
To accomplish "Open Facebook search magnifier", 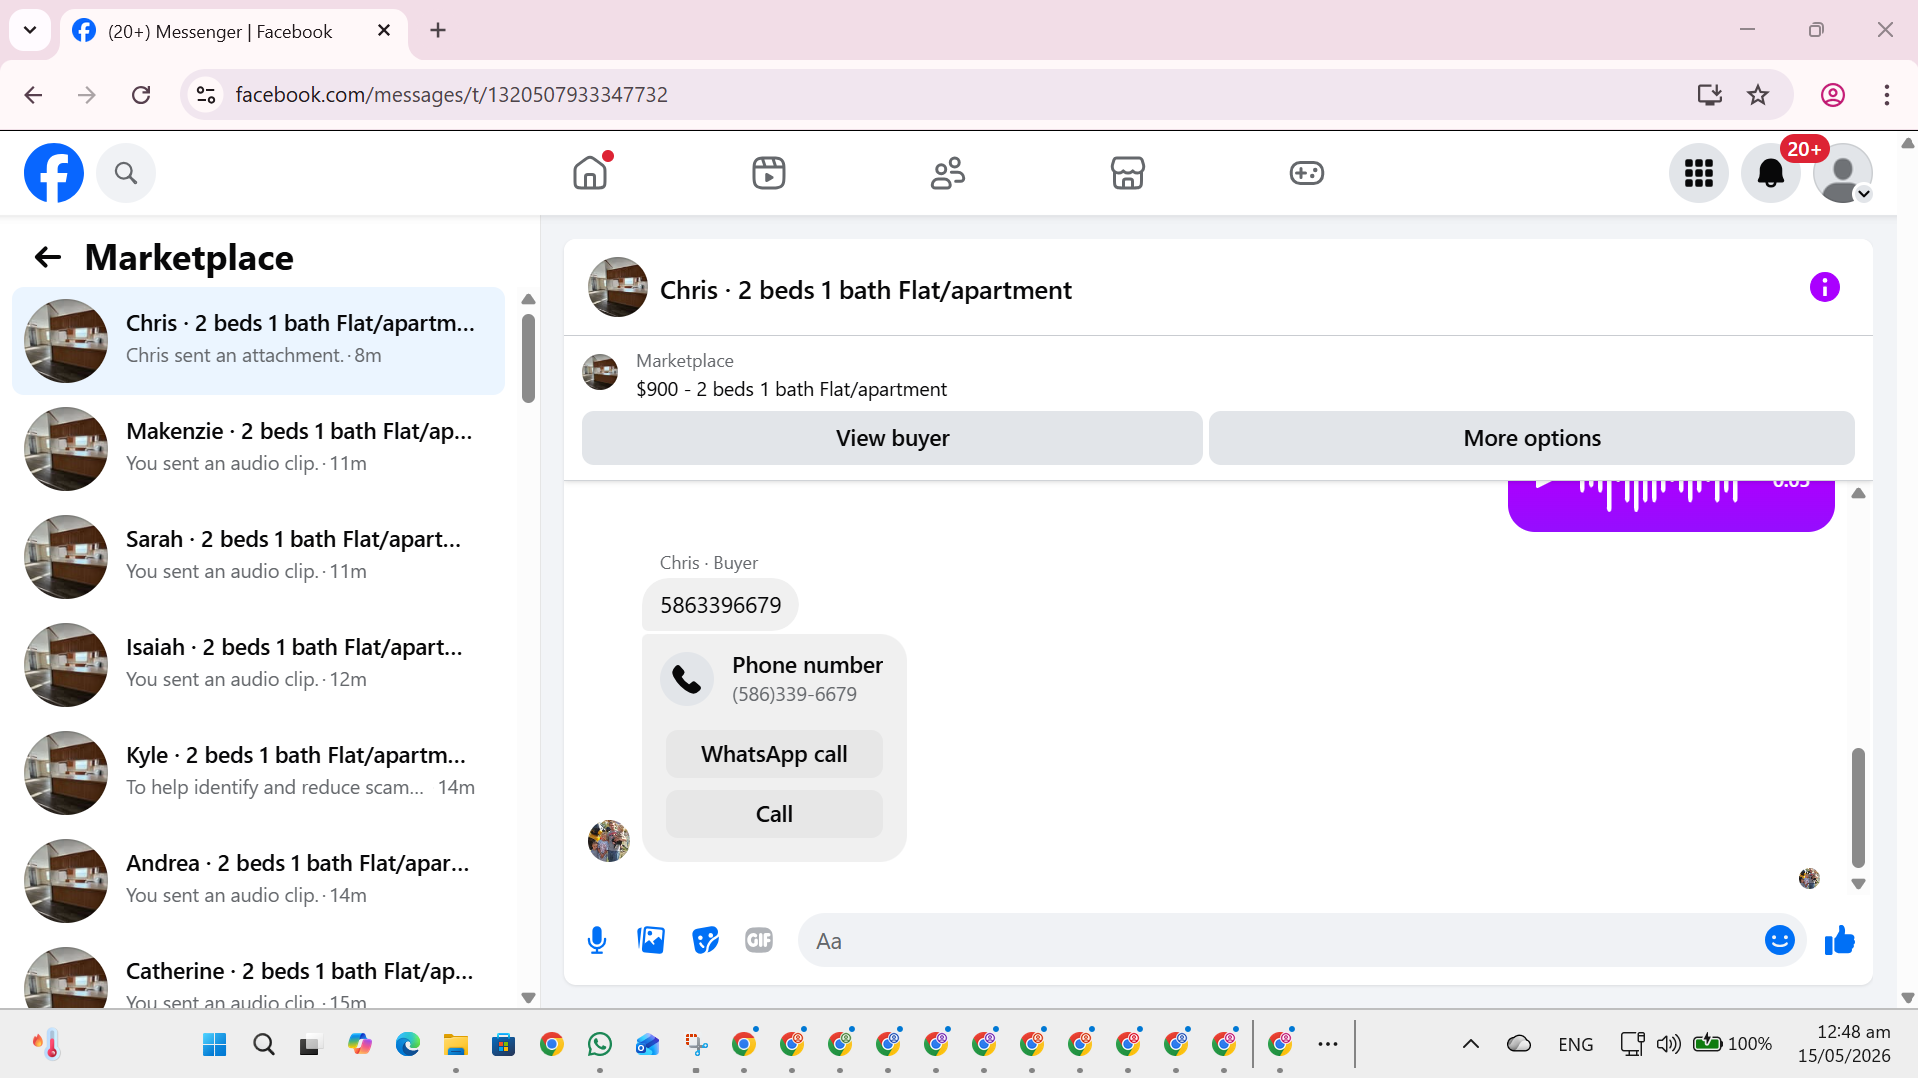I will pyautogui.click(x=126, y=173).
